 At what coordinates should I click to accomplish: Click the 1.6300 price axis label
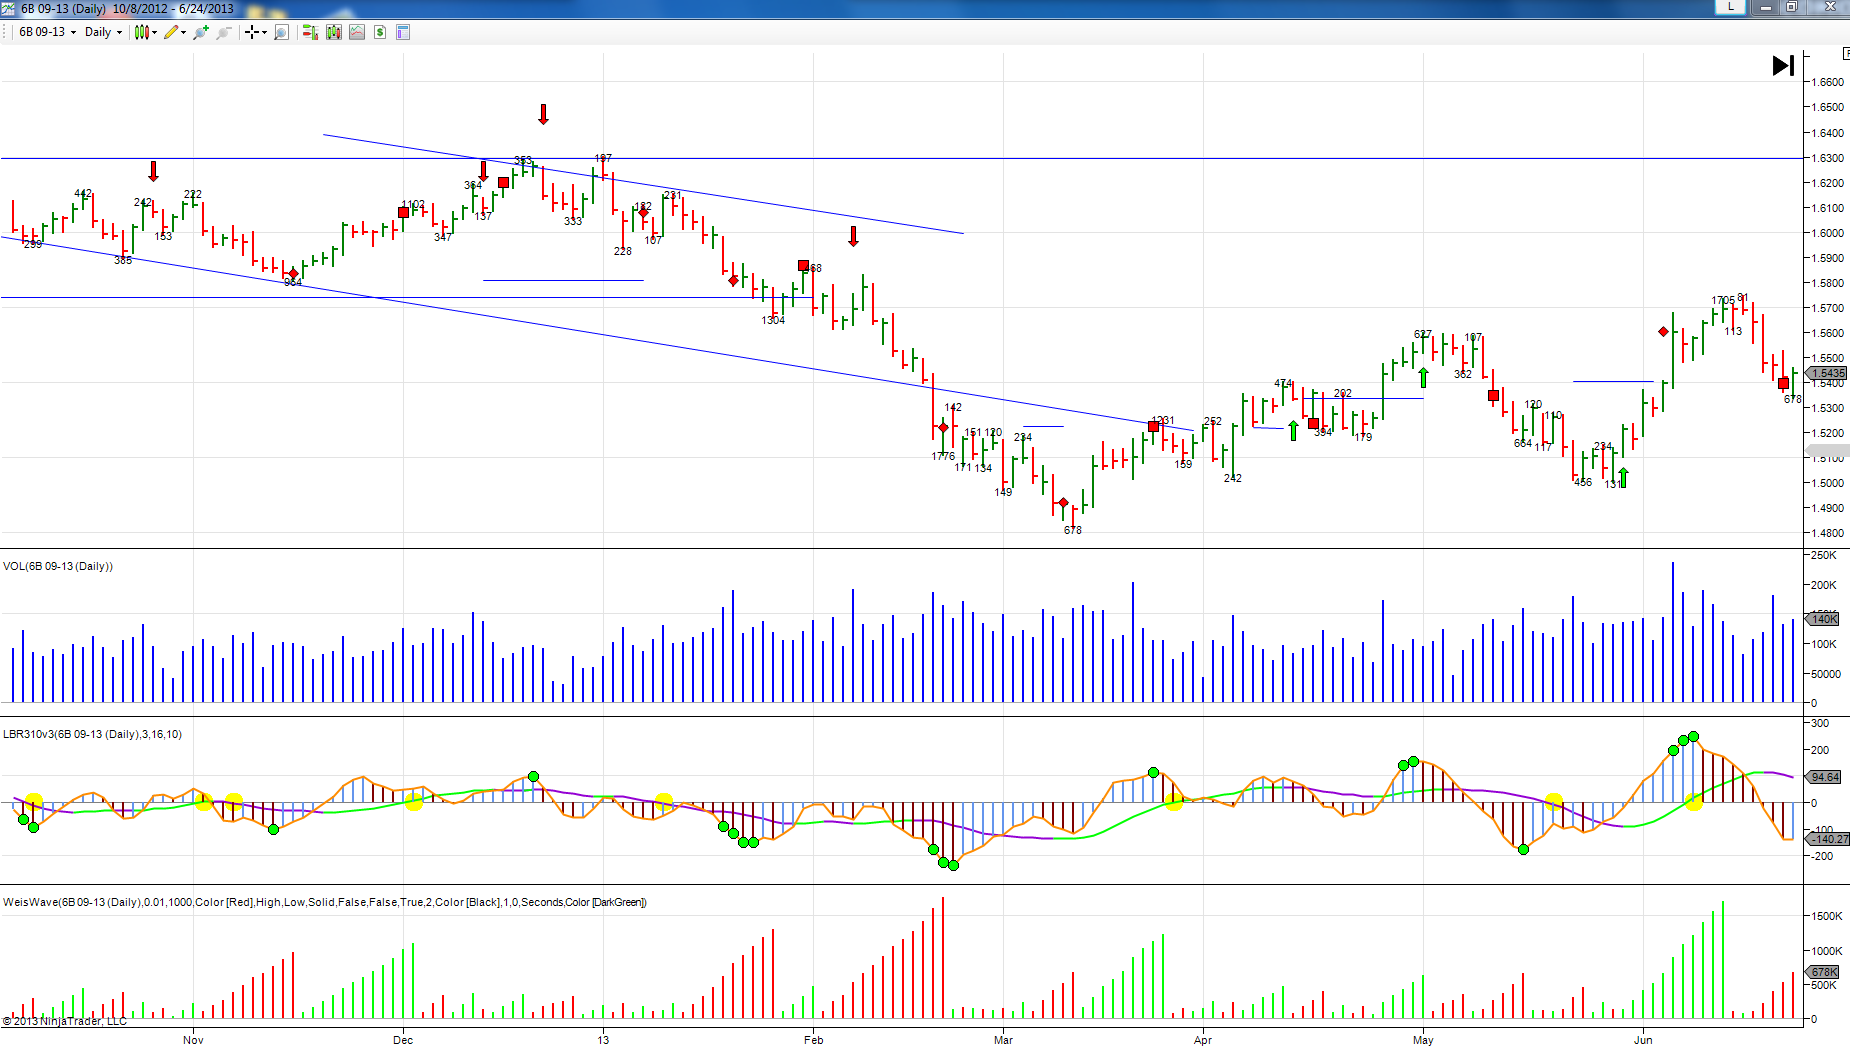pos(1828,158)
